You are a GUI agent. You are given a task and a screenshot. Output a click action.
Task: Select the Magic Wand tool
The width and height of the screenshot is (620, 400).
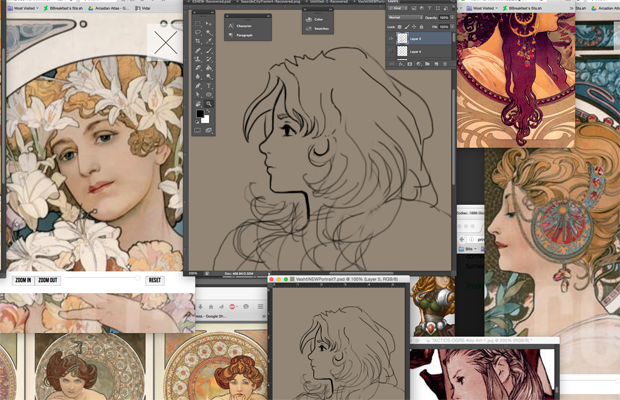tap(209, 33)
